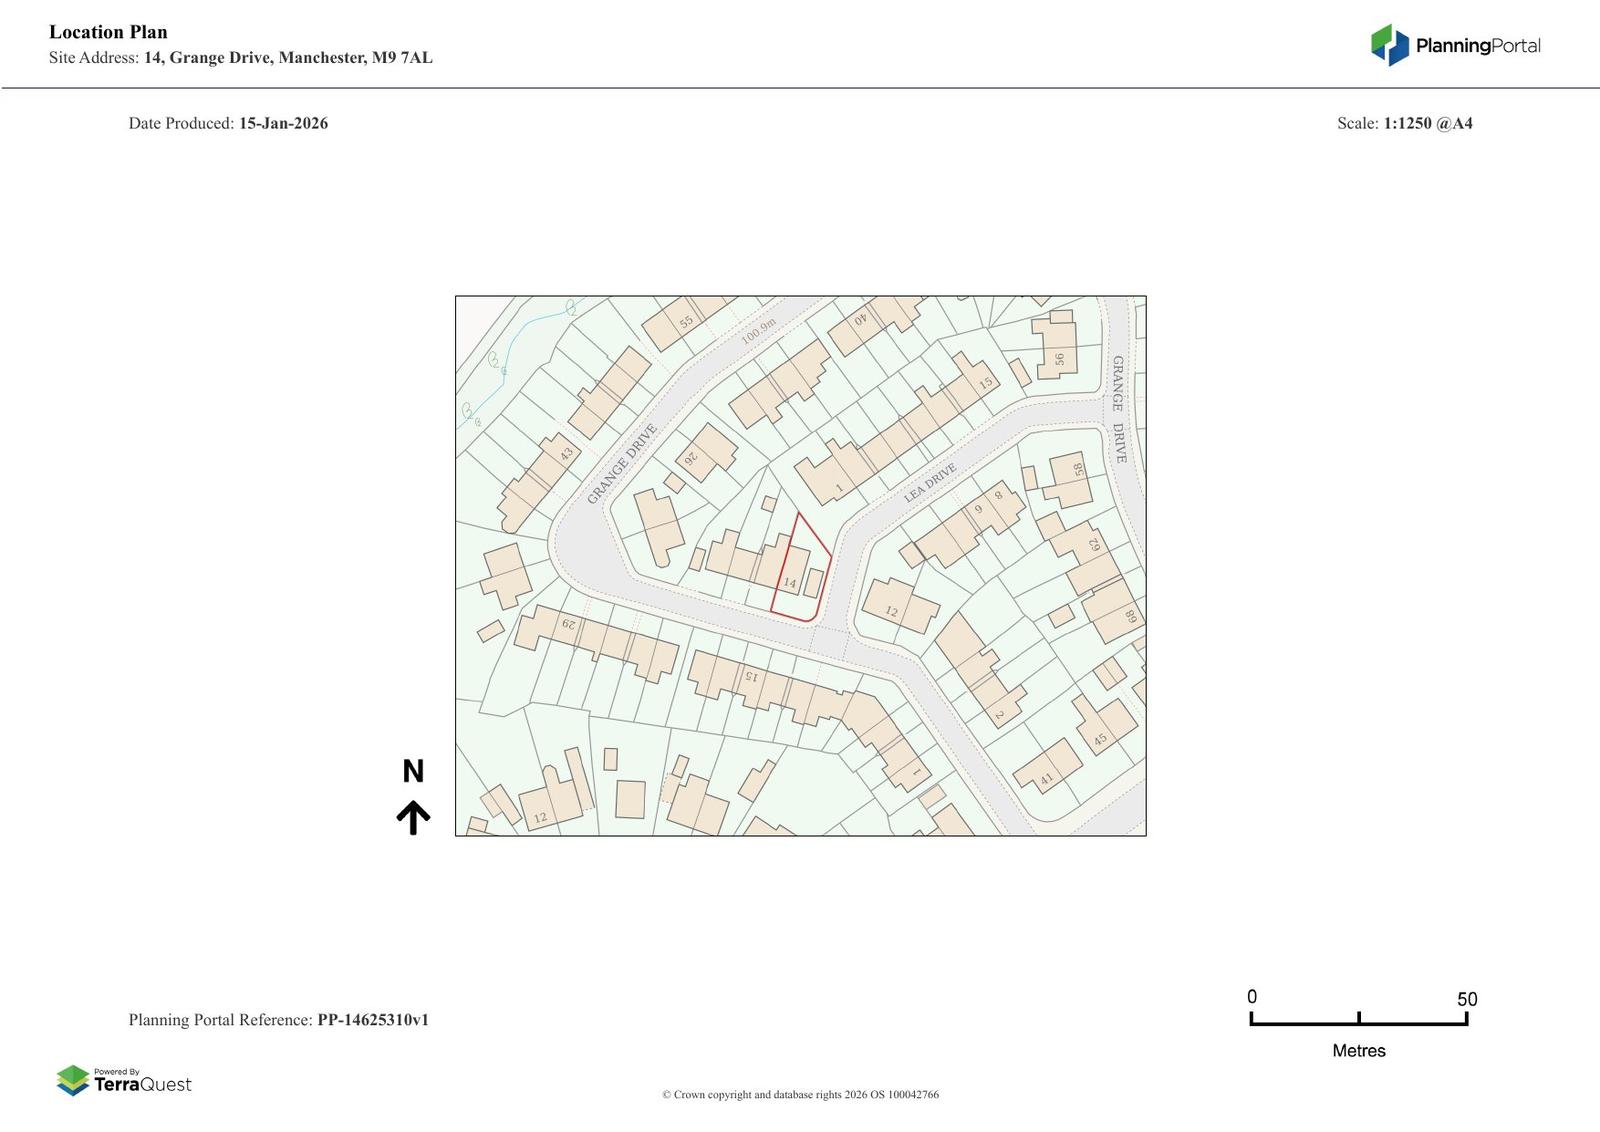Image resolution: width=1600 pixels, height=1132 pixels.
Task: Click building number 56 on the map
Action: coord(1059,359)
